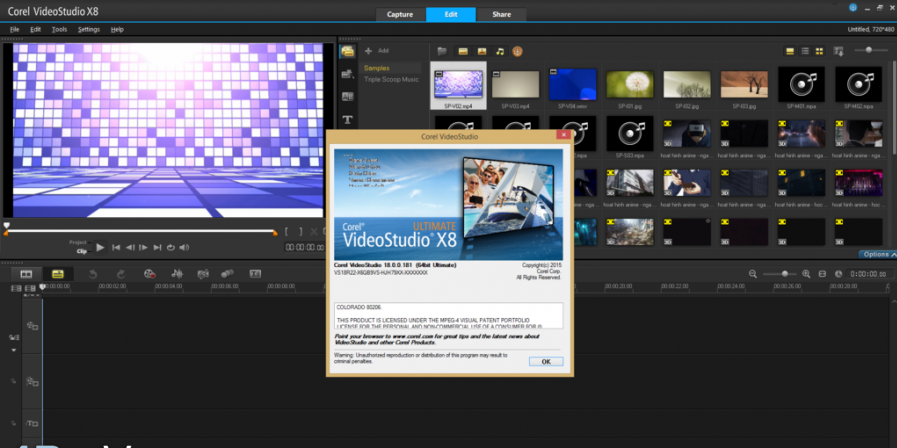Switch to the Capture tab

click(x=400, y=14)
